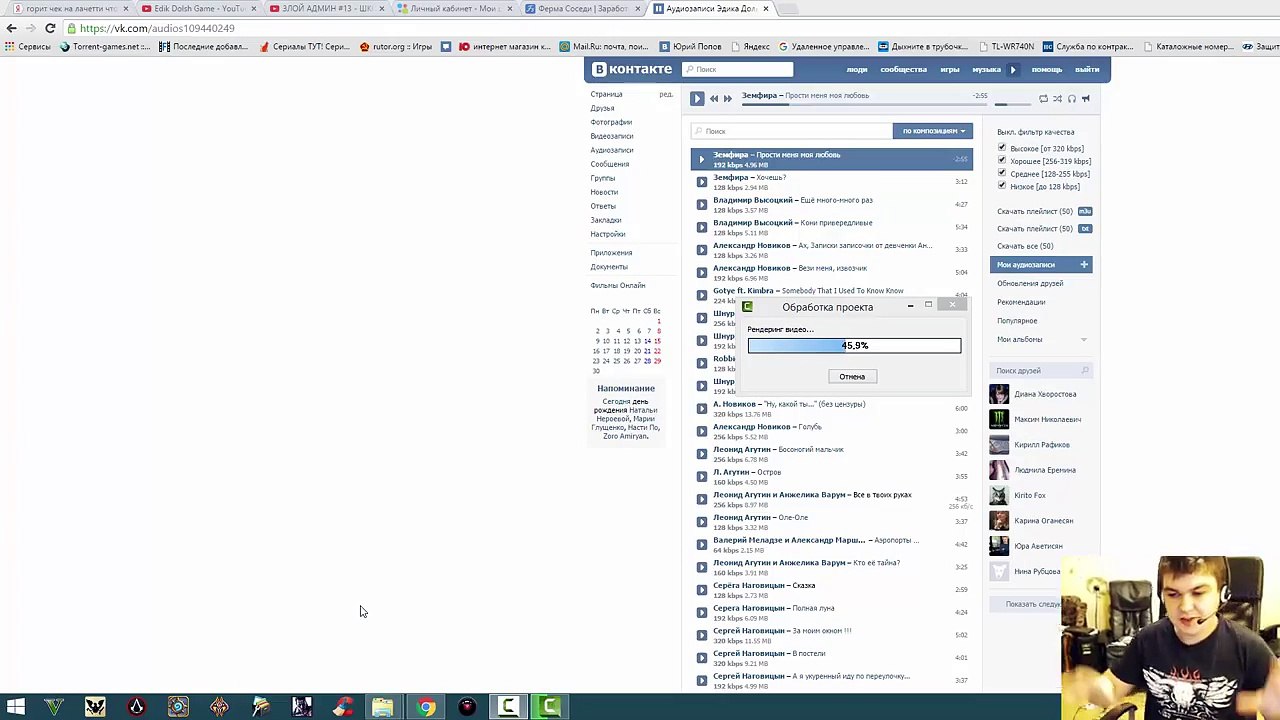Screen dimensions: 1280x720
Task: Play Л. Агутин – Остров track
Action: 701,476
